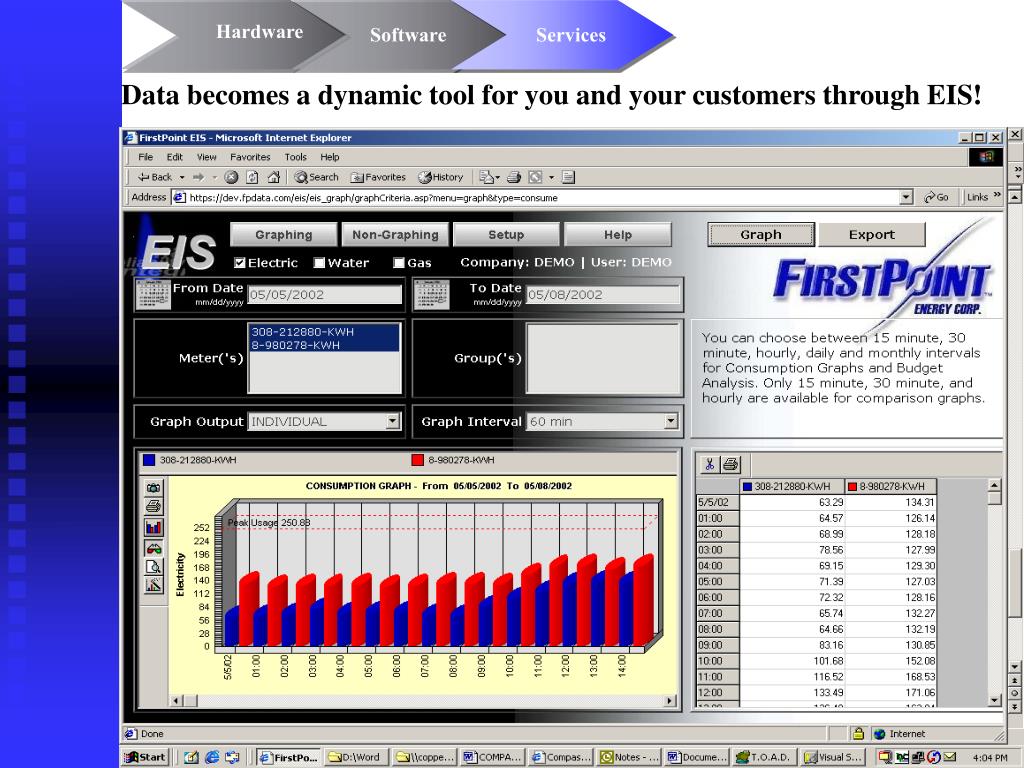Open the address bar dropdown arrow
The width and height of the screenshot is (1024, 768).
pos(906,197)
